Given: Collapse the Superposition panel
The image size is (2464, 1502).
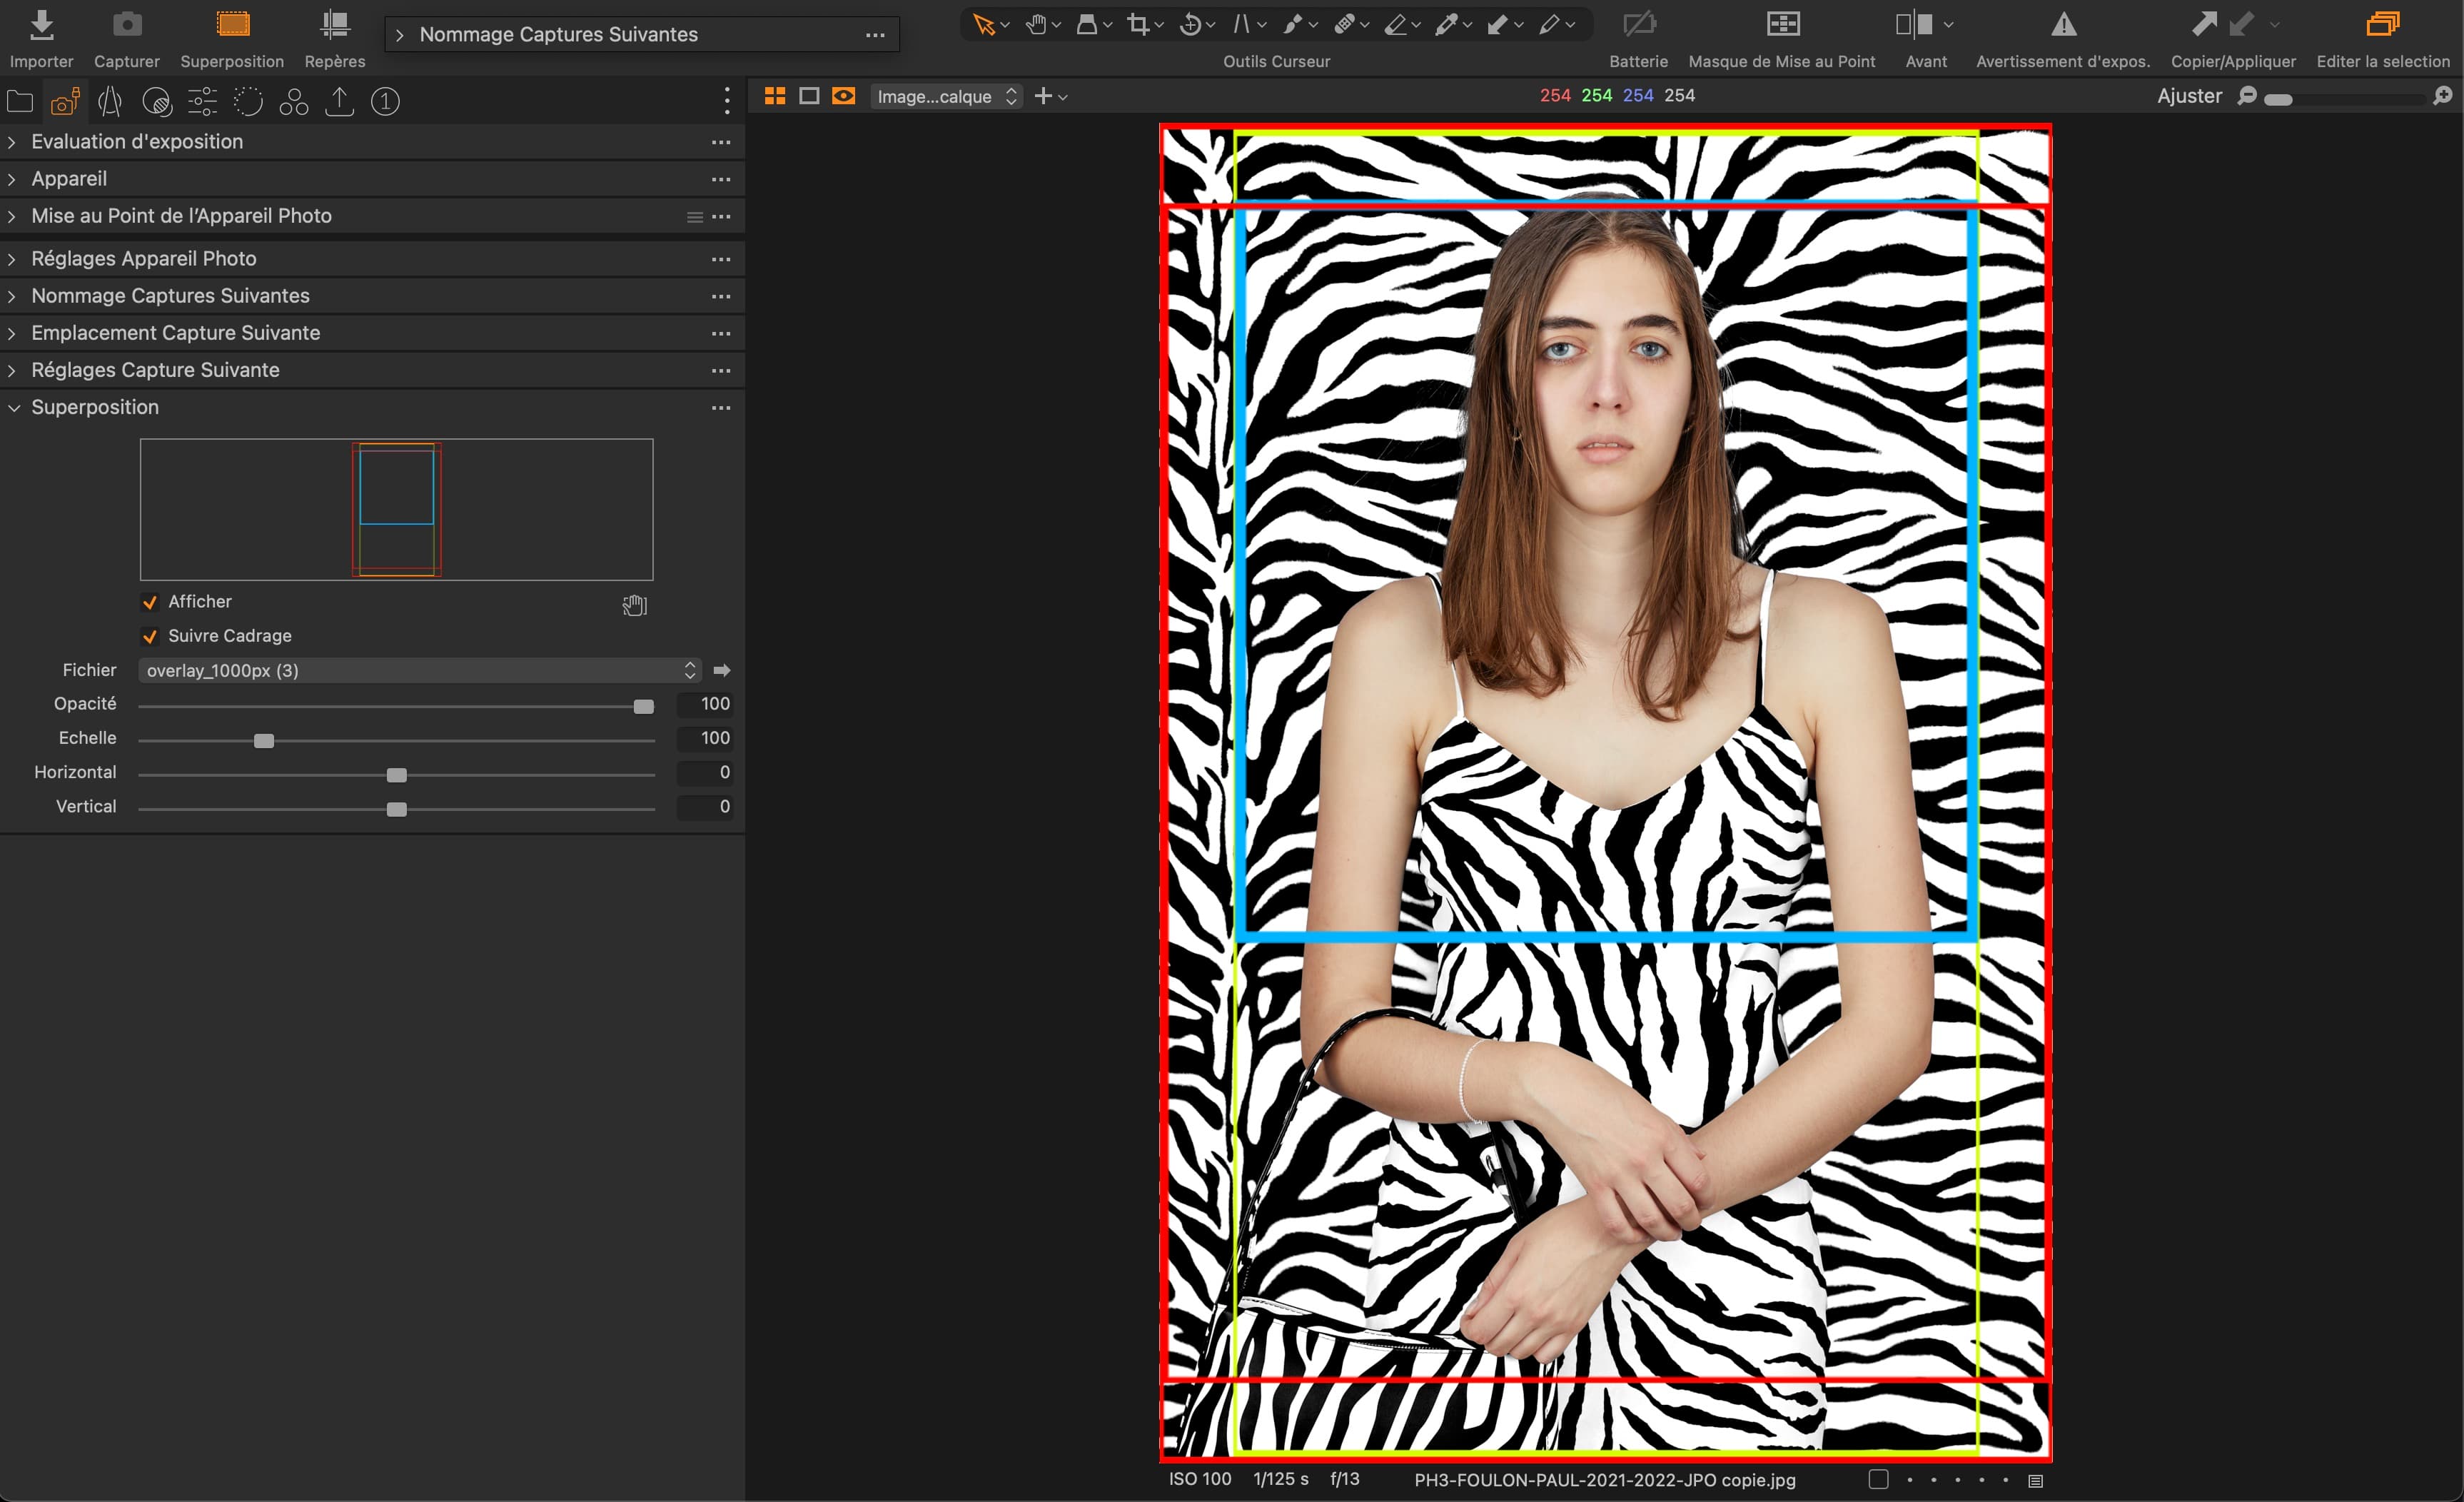Looking at the screenshot, I should click(x=14, y=408).
